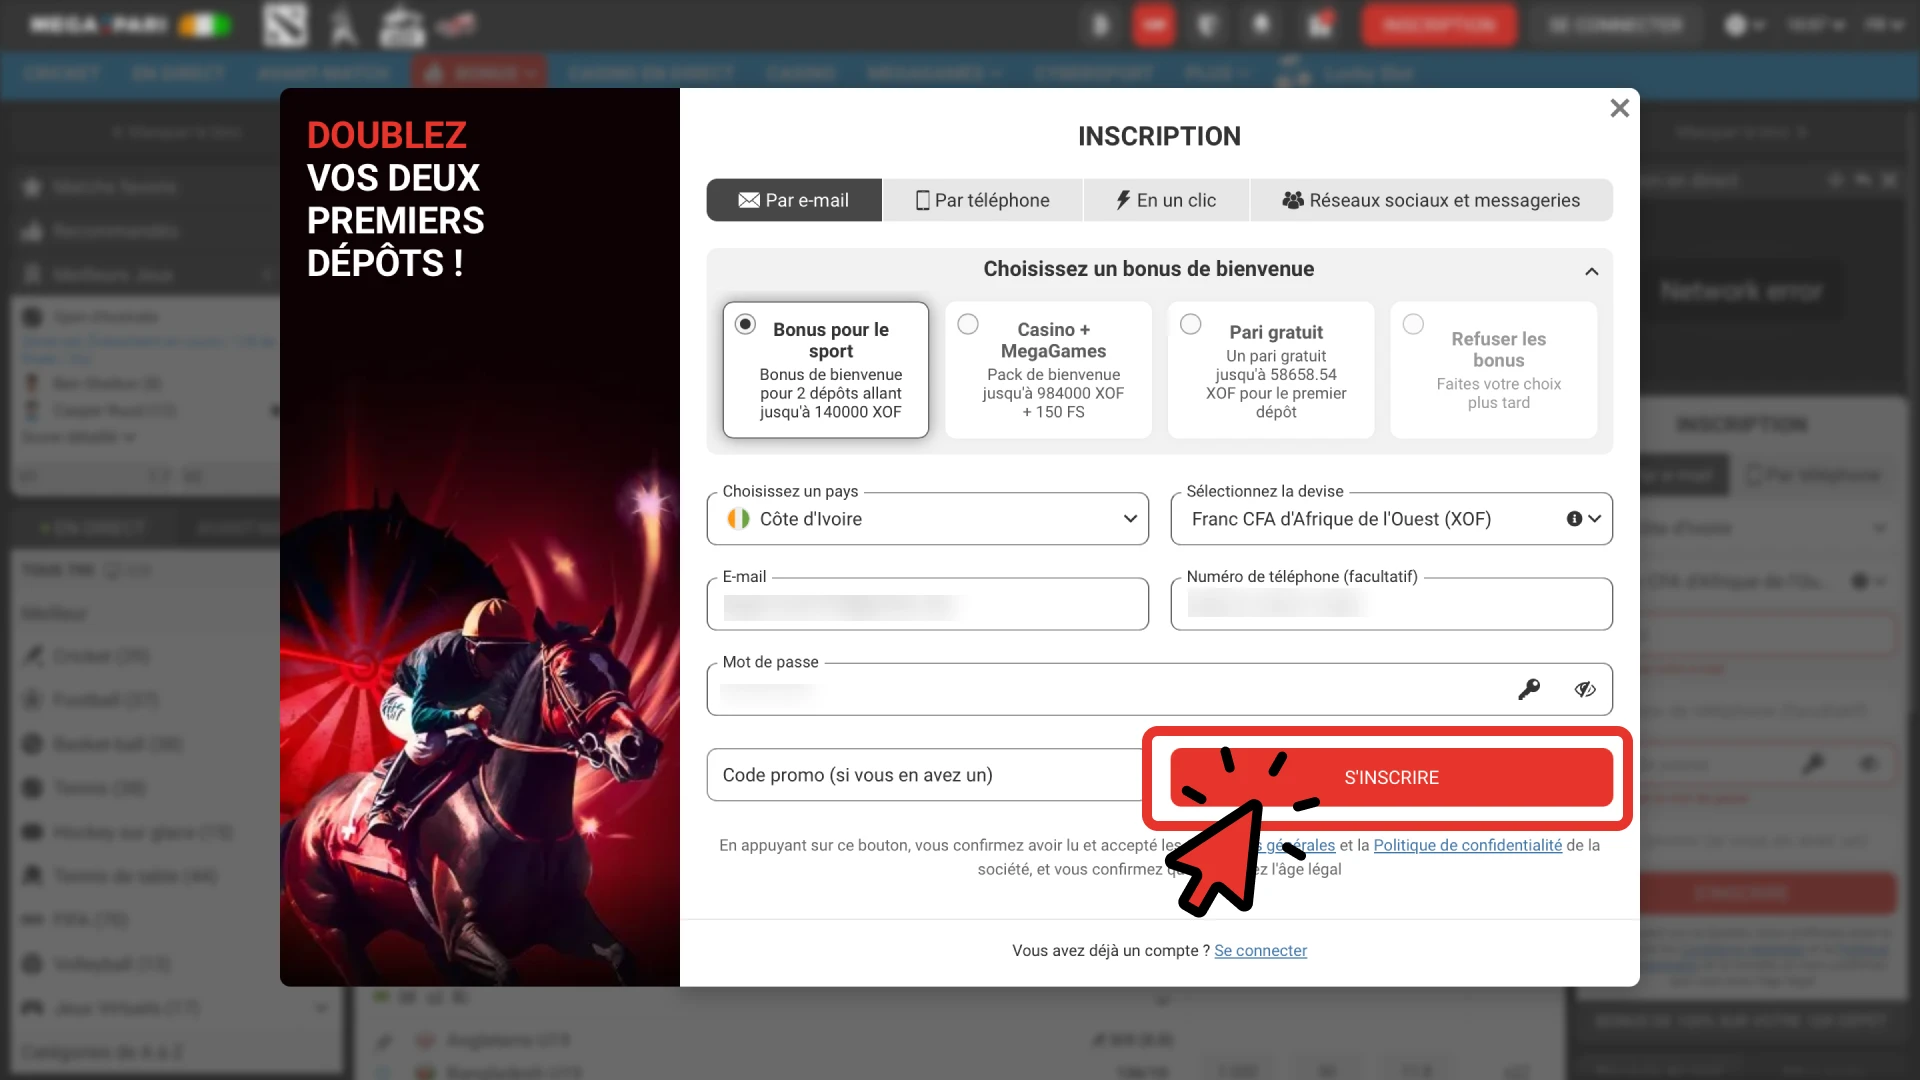Open the country dropdown showing Côte d'Ivoire
The width and height of the screenshot is (1920, 1080).
coord(928,519)
